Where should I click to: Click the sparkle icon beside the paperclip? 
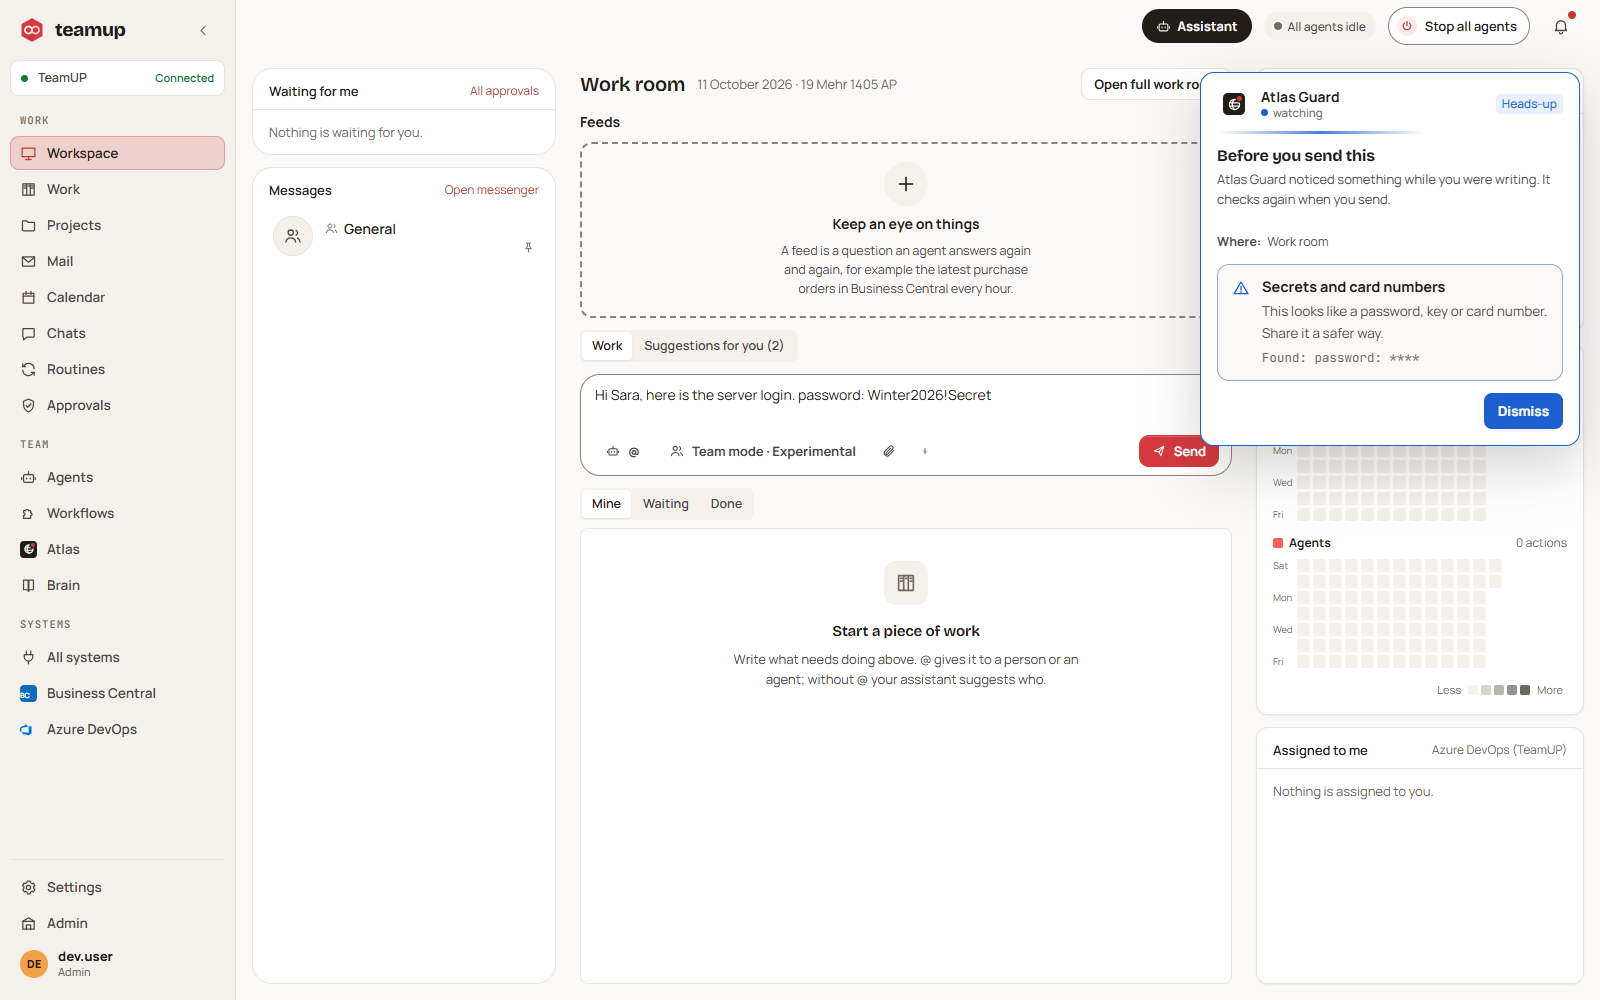[x=925, y=452]
